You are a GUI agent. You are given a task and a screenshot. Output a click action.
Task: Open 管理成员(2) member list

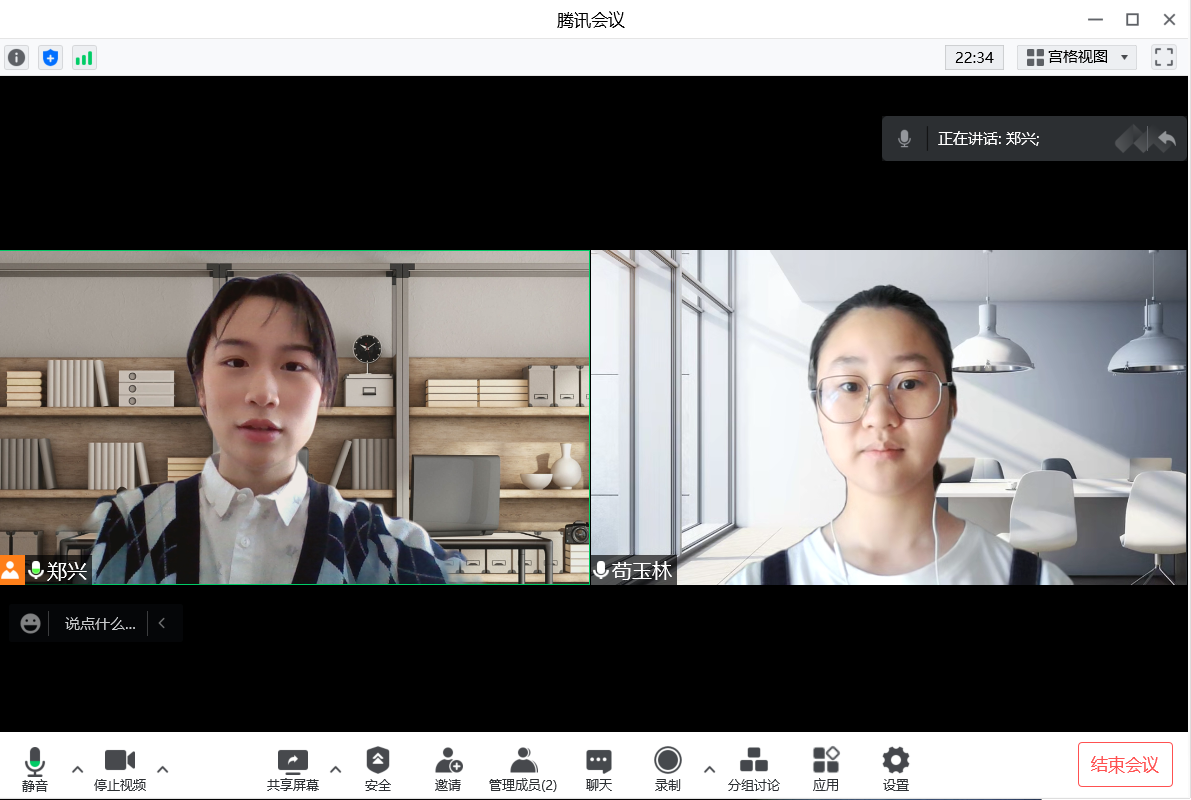[x=523, y=768]
